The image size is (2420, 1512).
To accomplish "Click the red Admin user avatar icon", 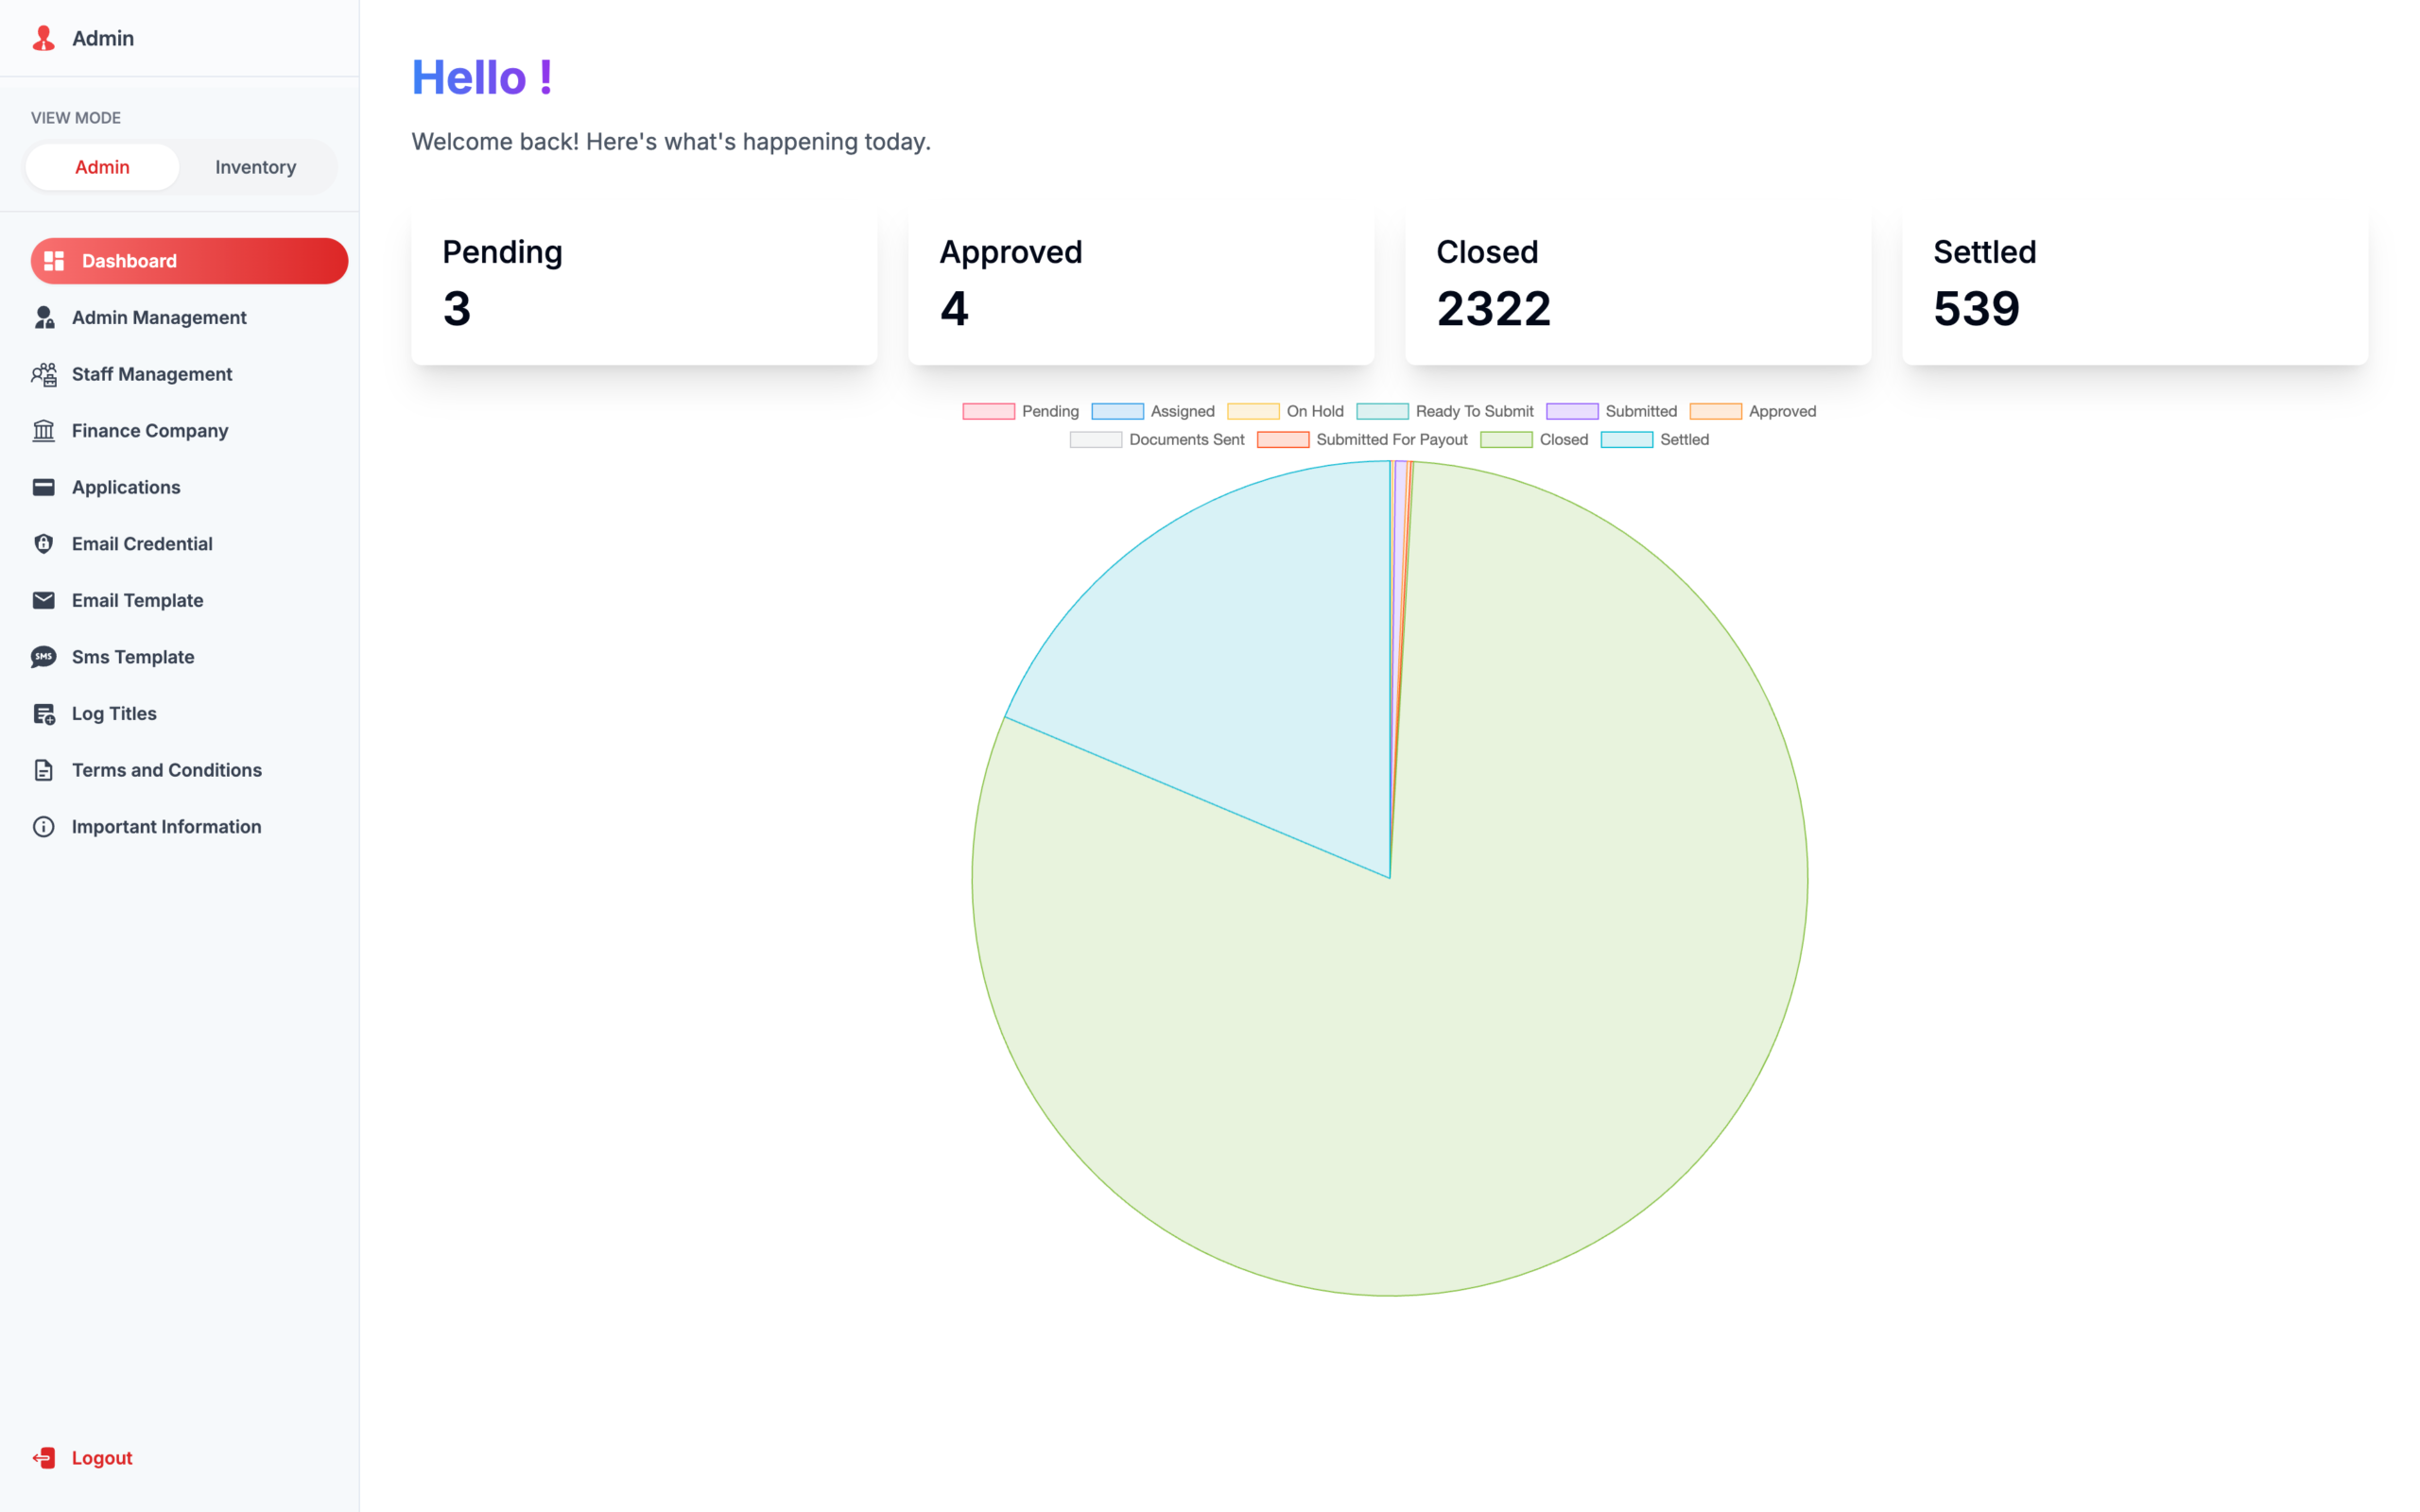I will 43,38.
